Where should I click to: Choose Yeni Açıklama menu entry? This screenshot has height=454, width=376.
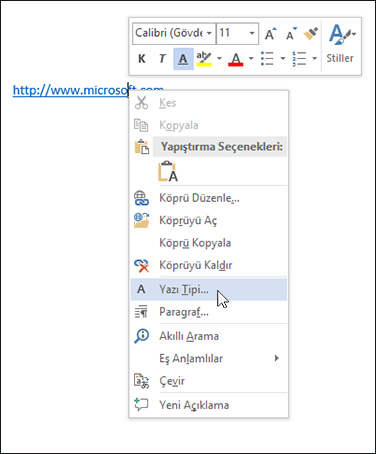click(x=209, y=405)
